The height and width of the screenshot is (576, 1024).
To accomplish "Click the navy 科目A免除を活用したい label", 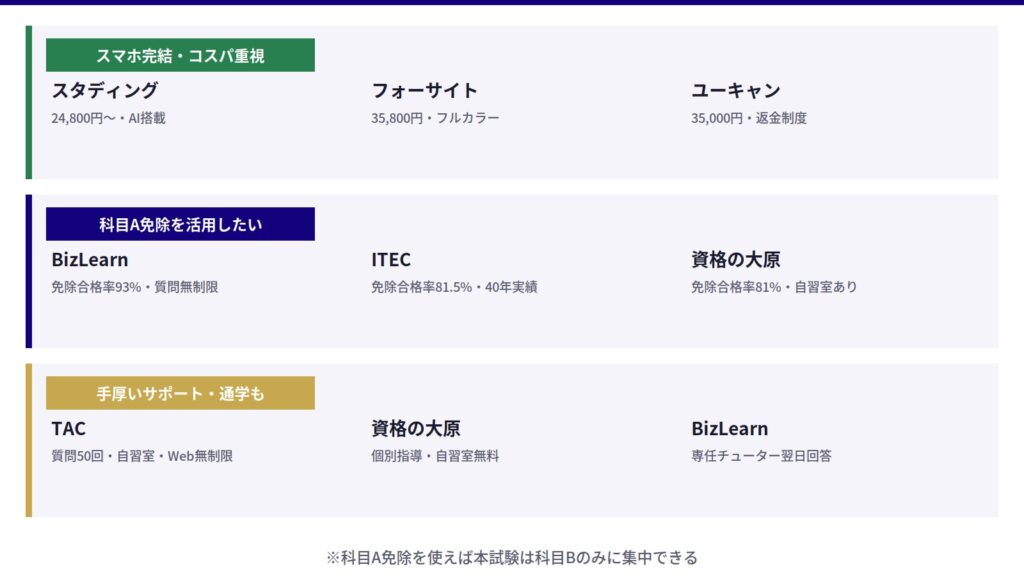I will click(180, 225).
